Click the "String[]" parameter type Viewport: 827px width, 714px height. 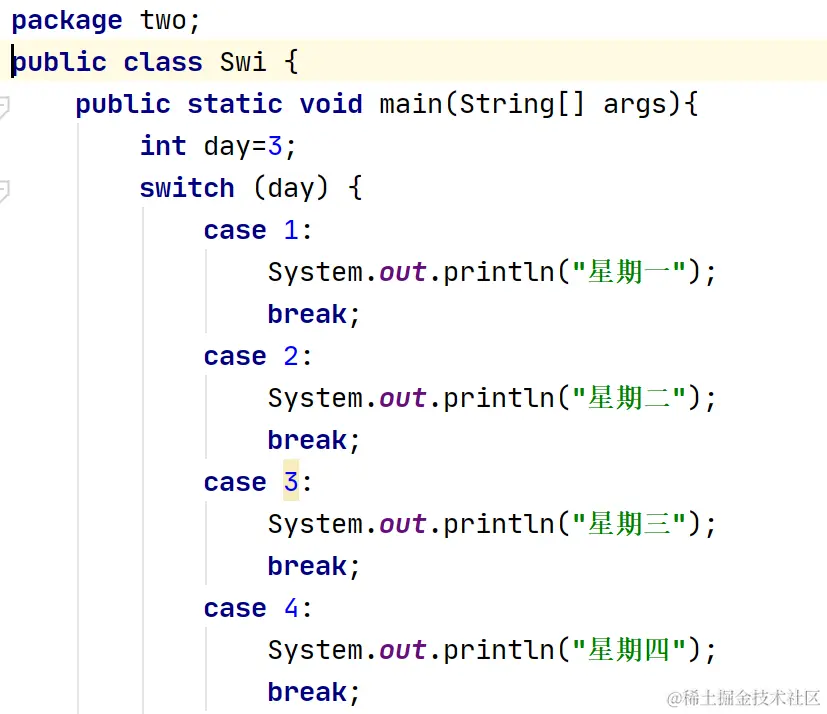[x=522, y=104]
